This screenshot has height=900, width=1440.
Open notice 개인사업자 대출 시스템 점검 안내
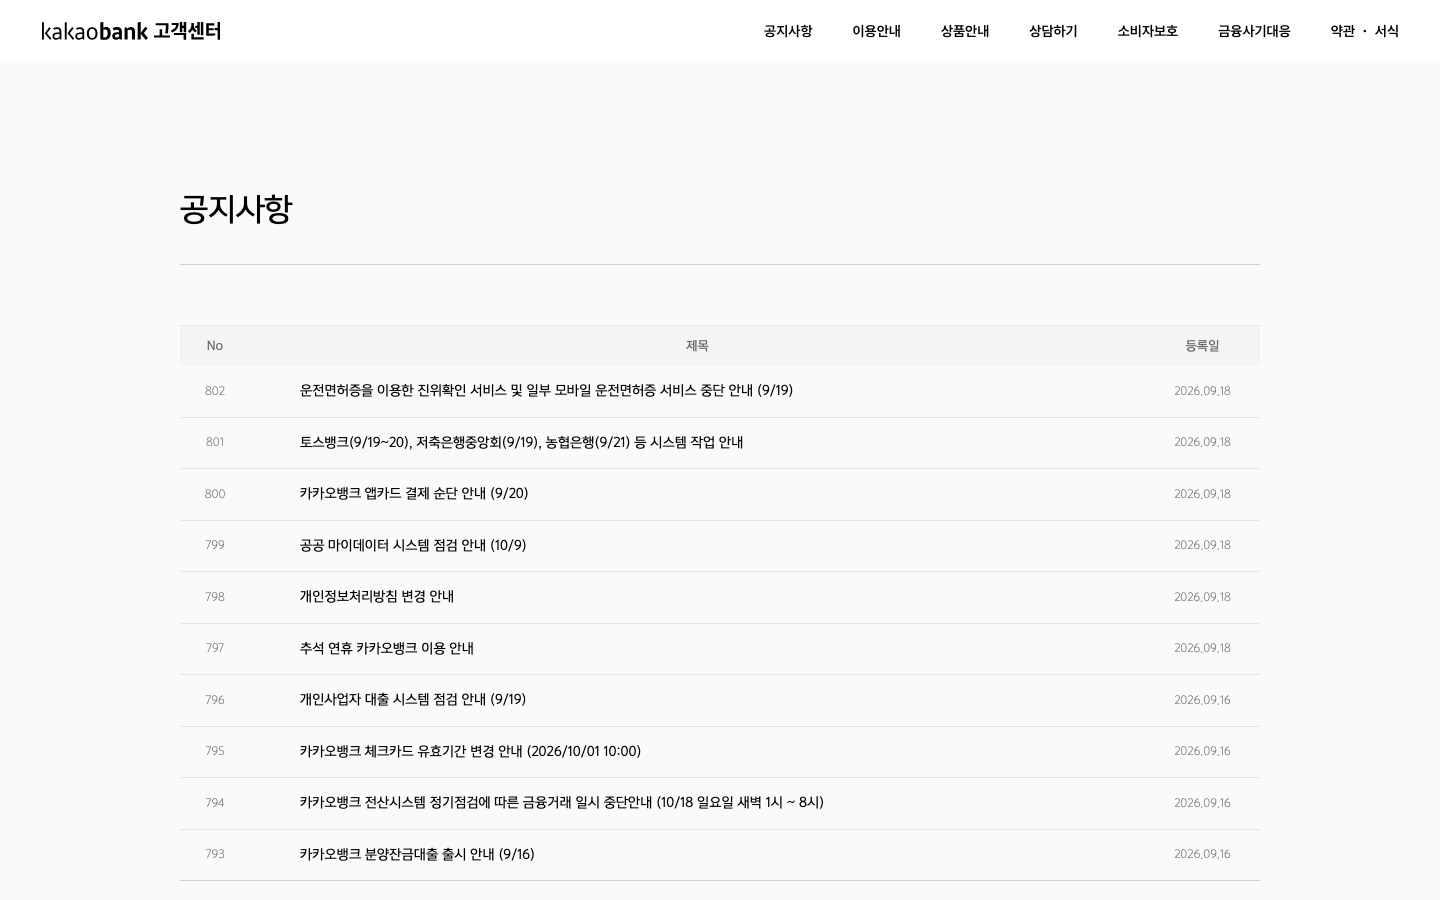click(x=413, y=700)
